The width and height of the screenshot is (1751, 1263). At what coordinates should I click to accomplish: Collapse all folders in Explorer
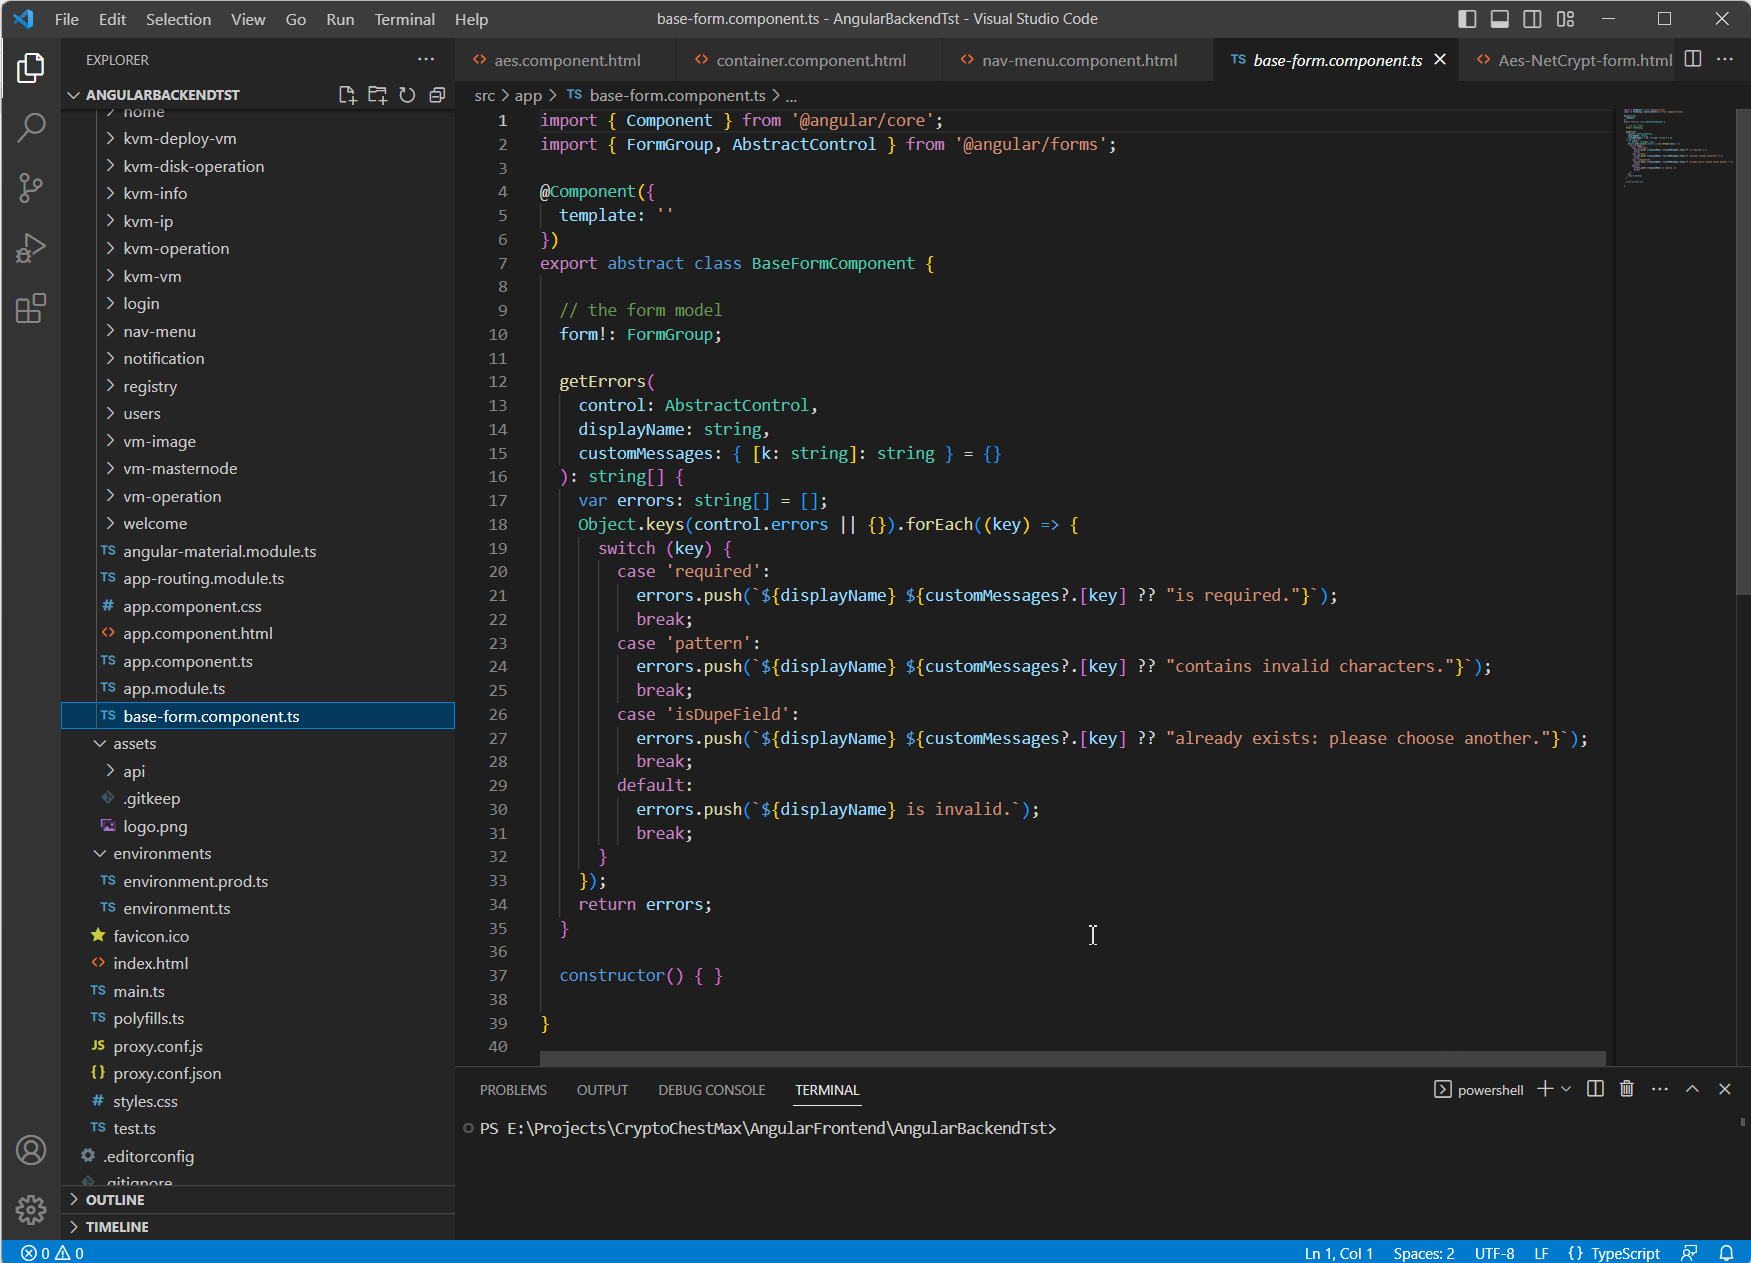coord(437,95)
